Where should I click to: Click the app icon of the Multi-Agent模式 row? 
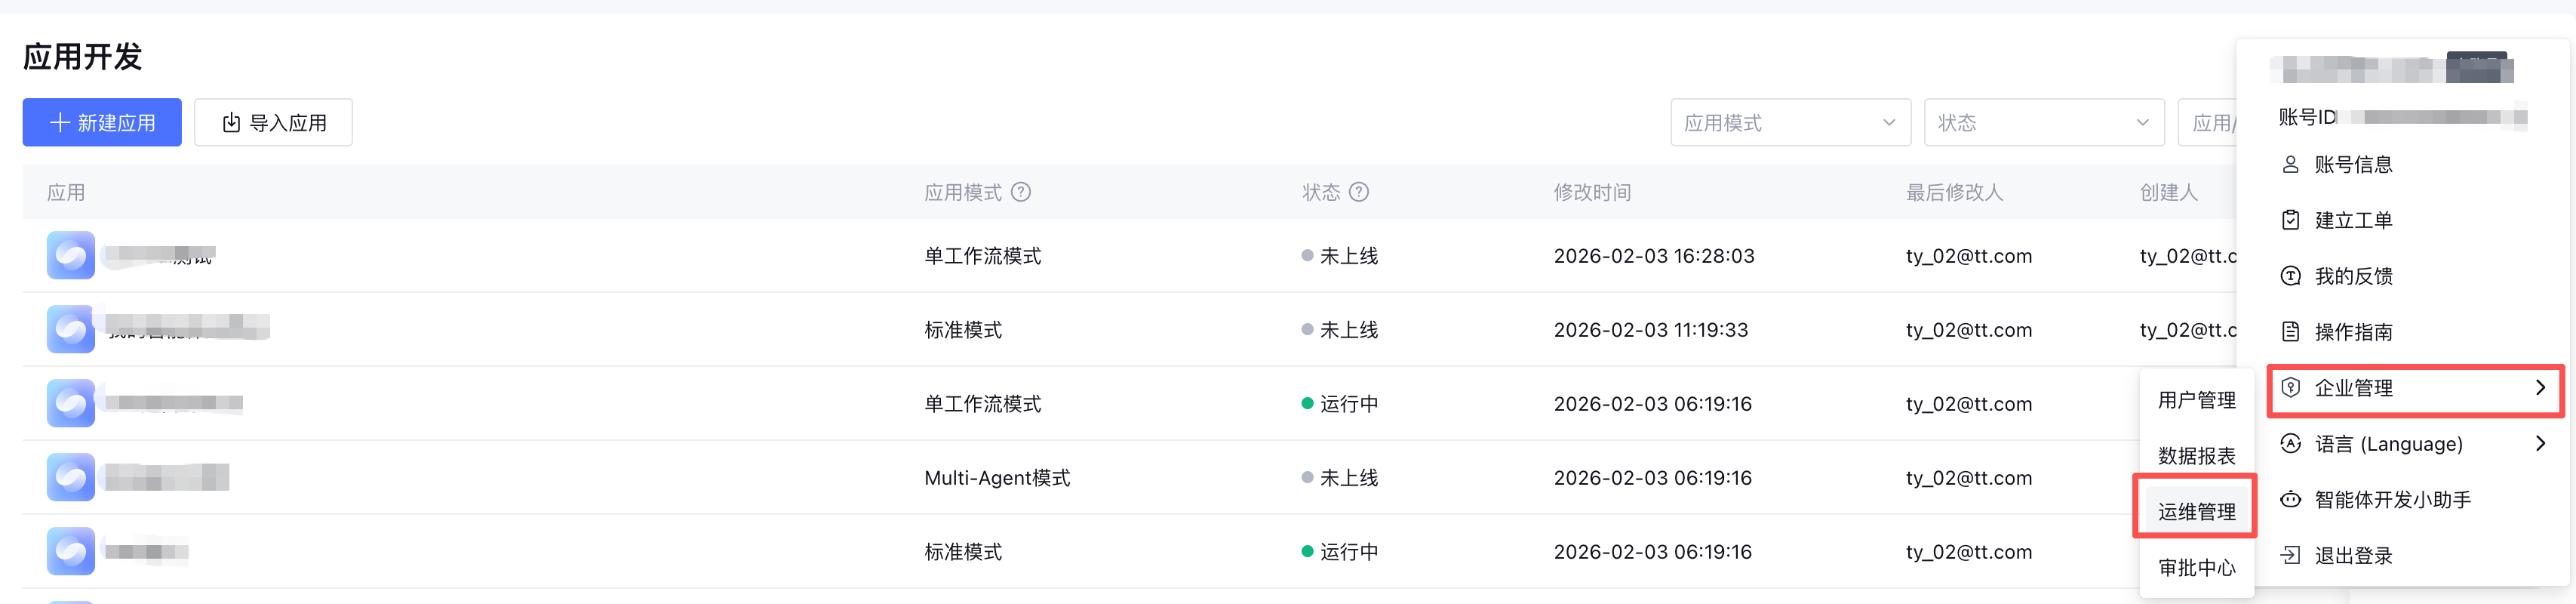click(70, 477)
